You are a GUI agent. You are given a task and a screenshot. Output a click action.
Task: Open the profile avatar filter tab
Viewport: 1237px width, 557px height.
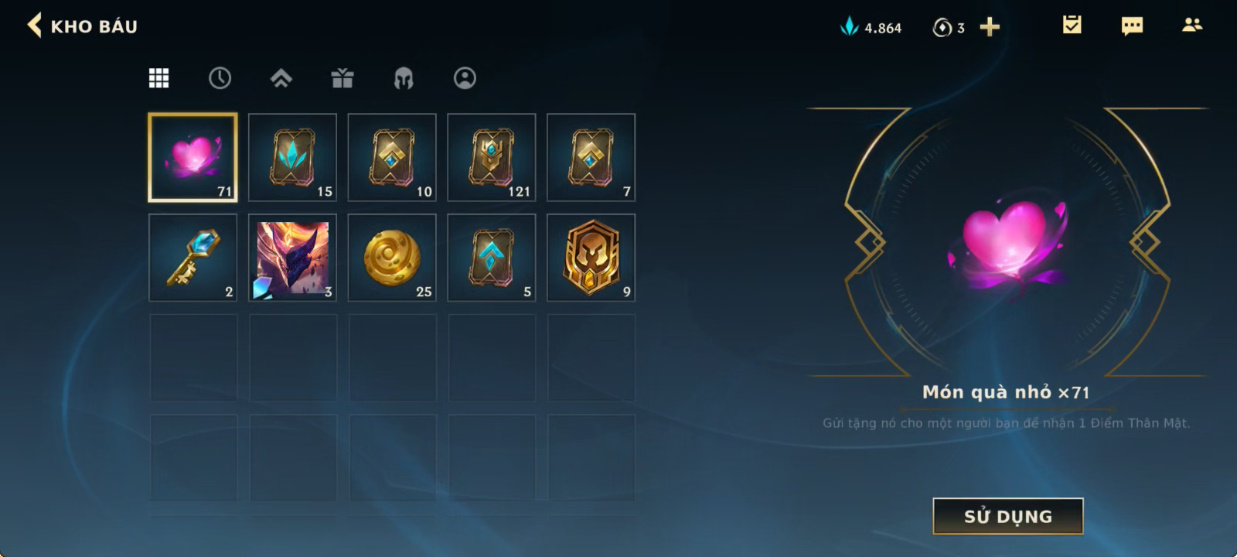point(465,78)
